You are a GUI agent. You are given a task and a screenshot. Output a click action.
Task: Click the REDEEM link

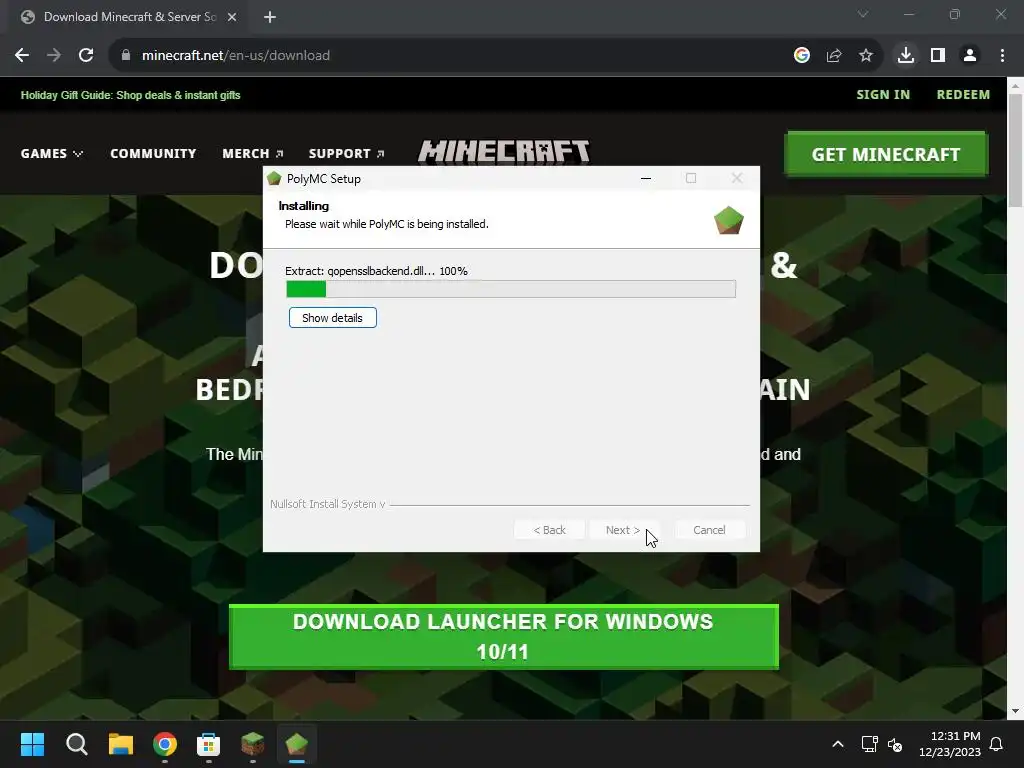coord(963,95)
